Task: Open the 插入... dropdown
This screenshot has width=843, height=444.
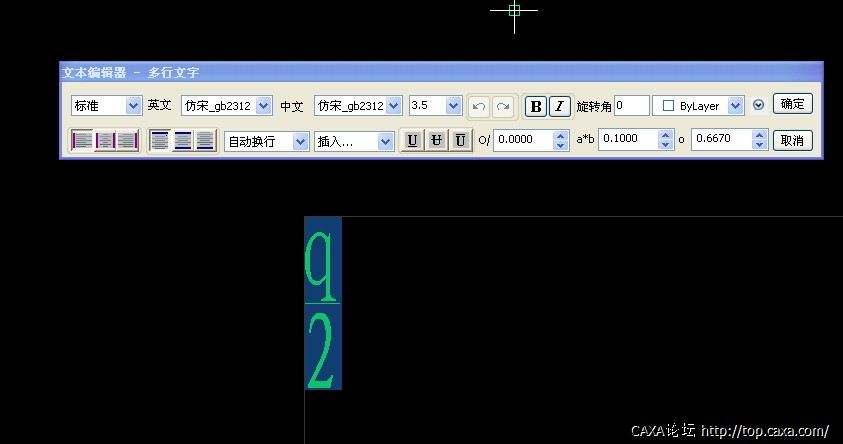Action: point(385,142)
